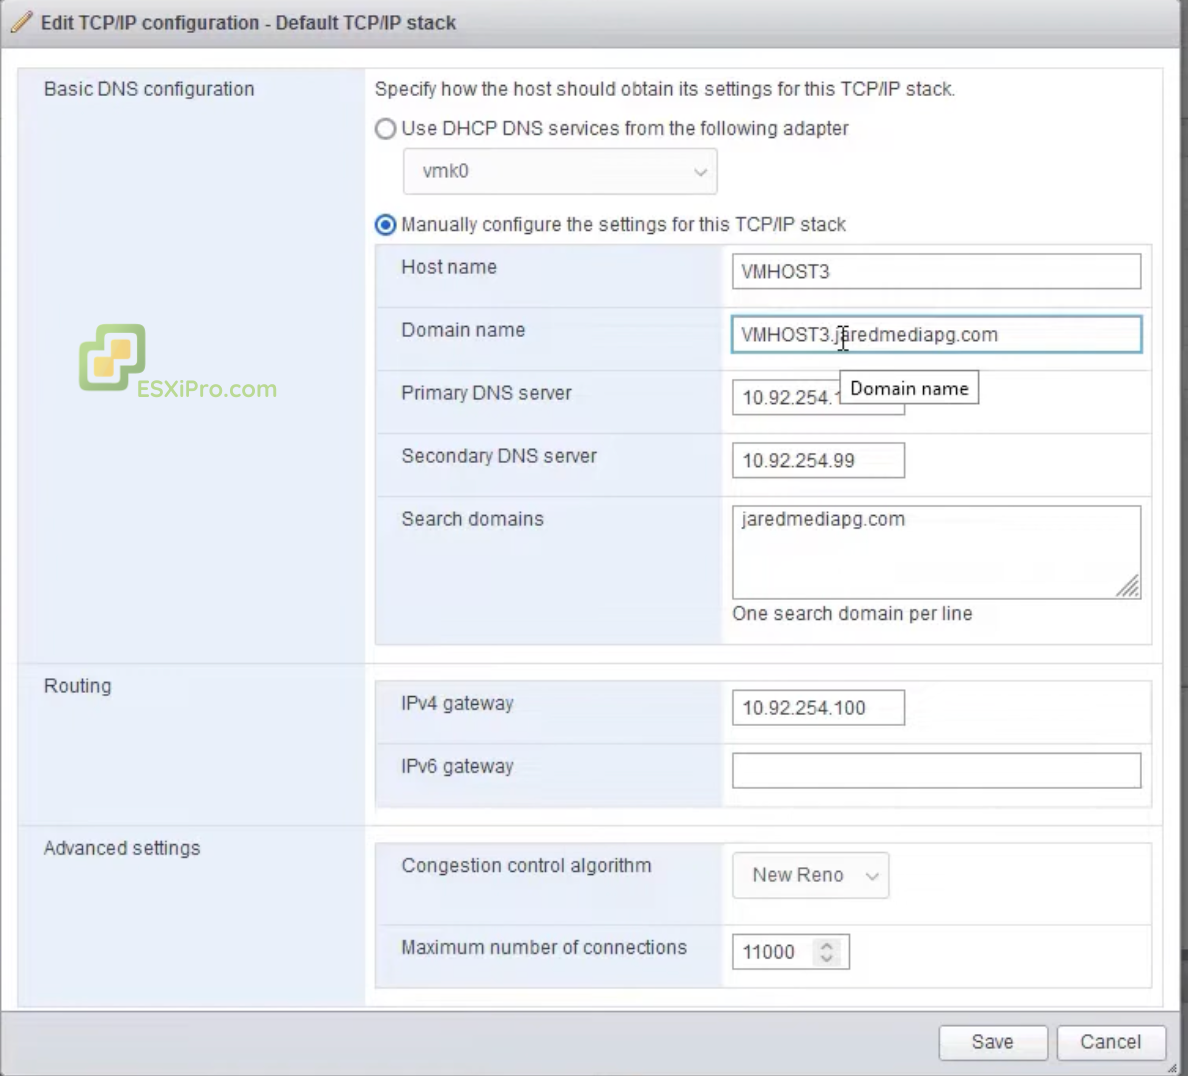Click the Host name input field

(936, 271)
